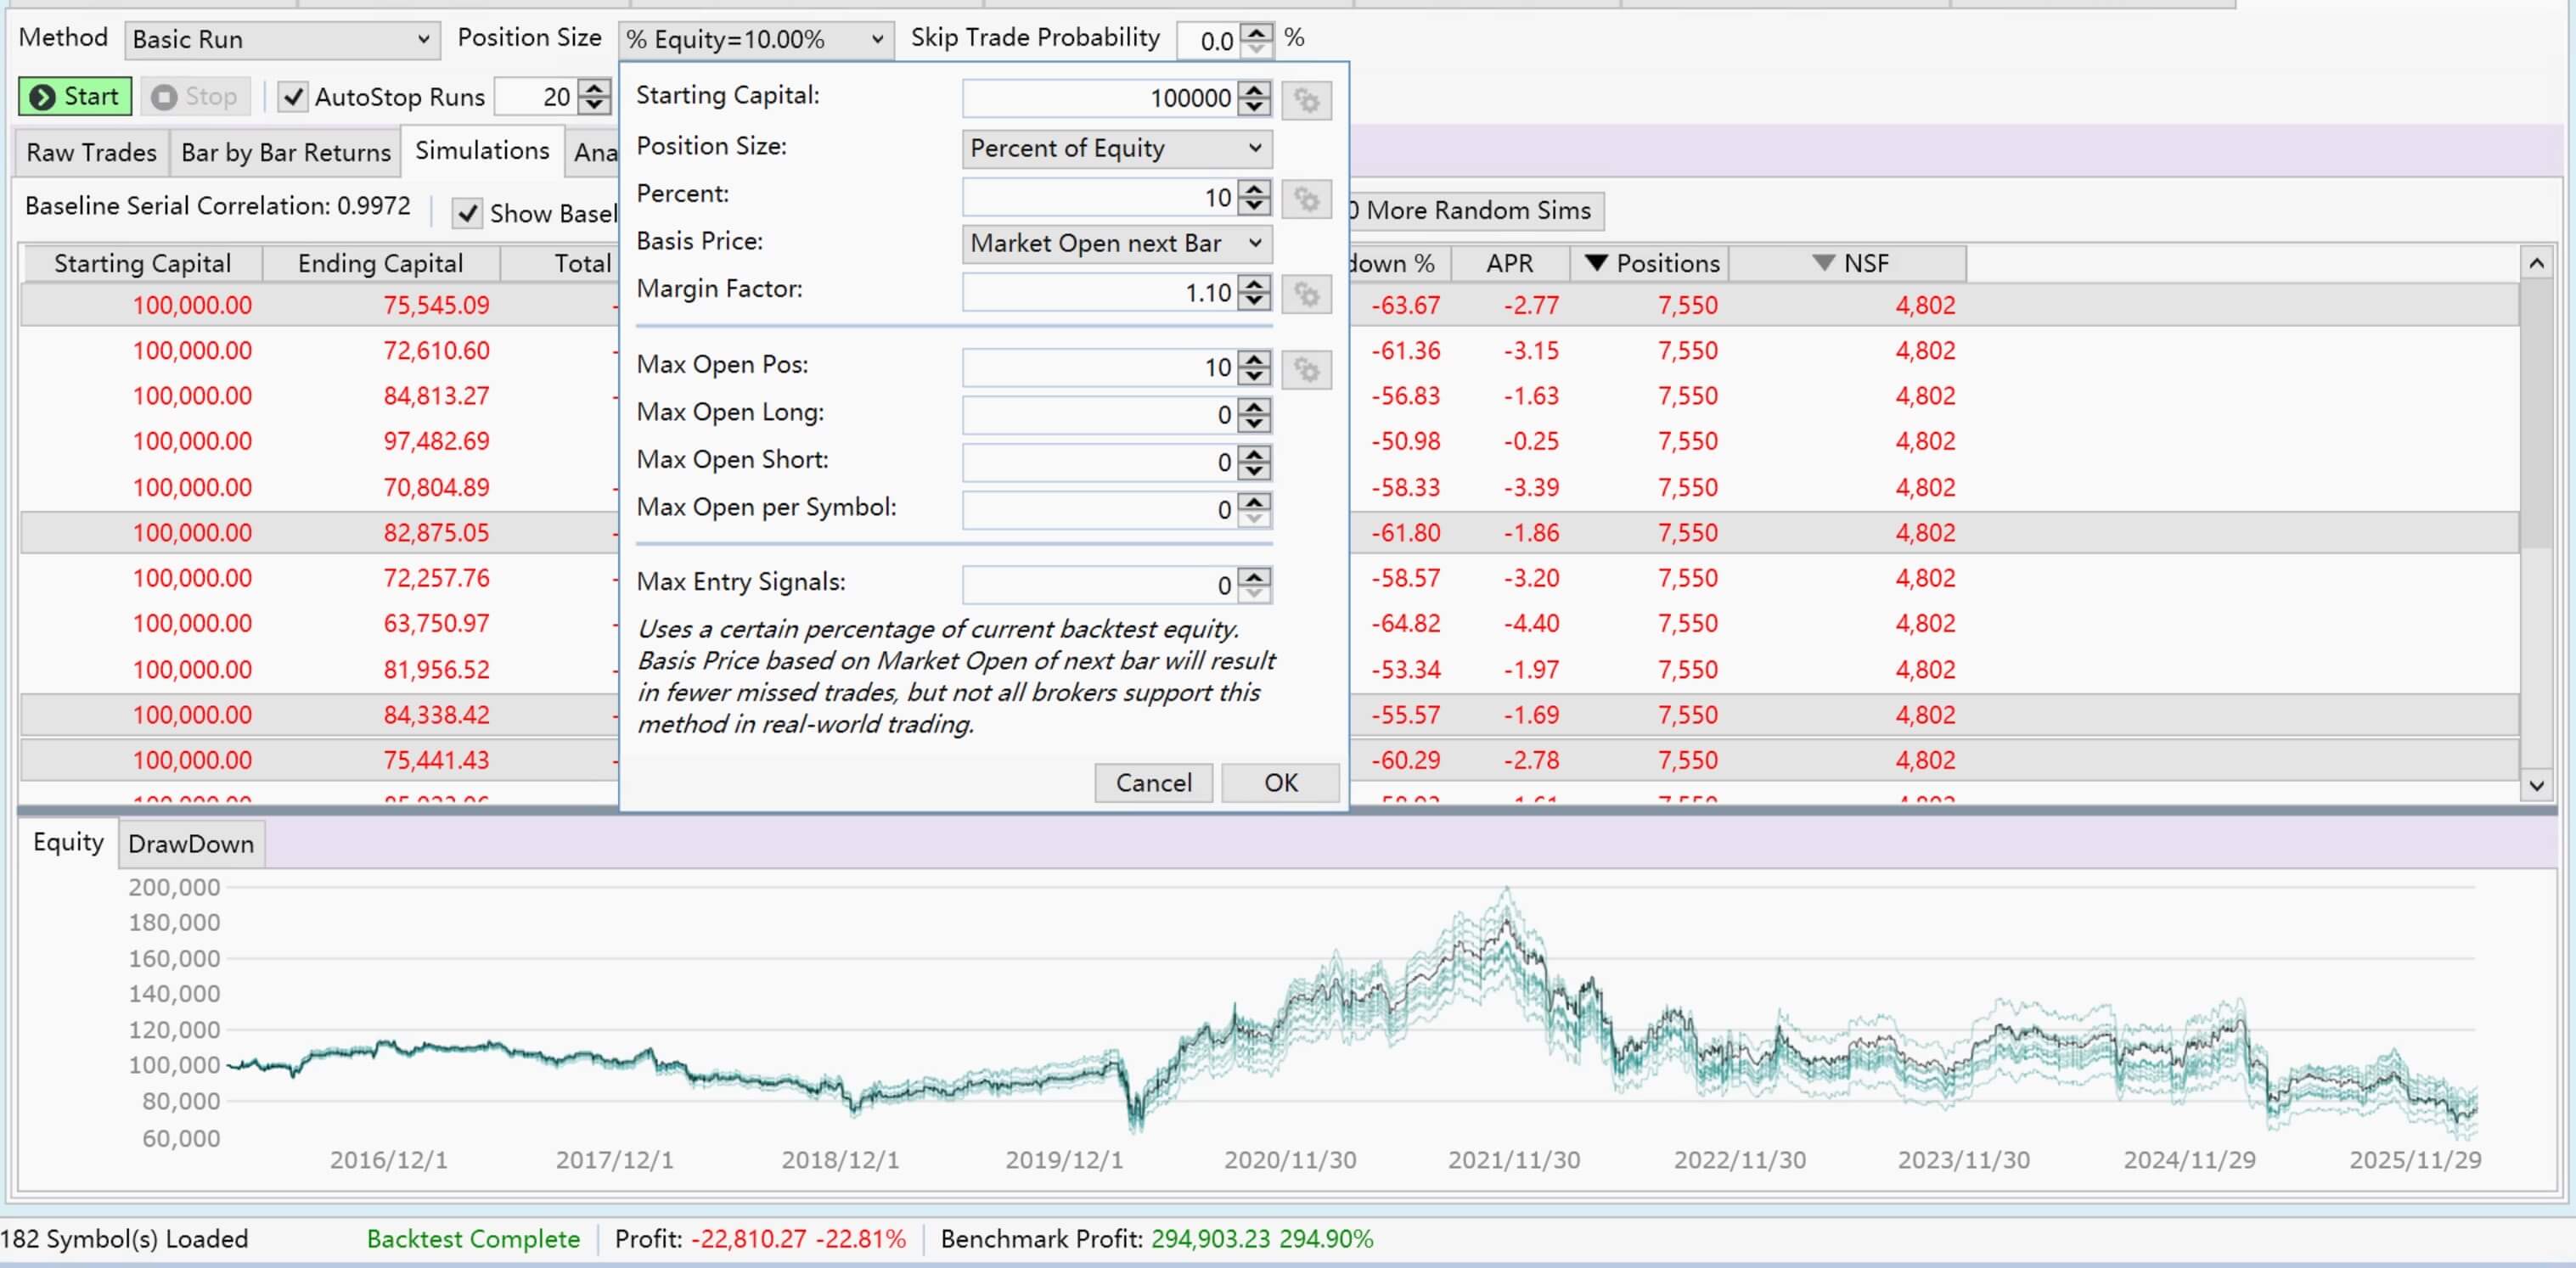Click sort arrow on NSF column header
This screenshot has width=2576, height=1268.
point(1823,263)
